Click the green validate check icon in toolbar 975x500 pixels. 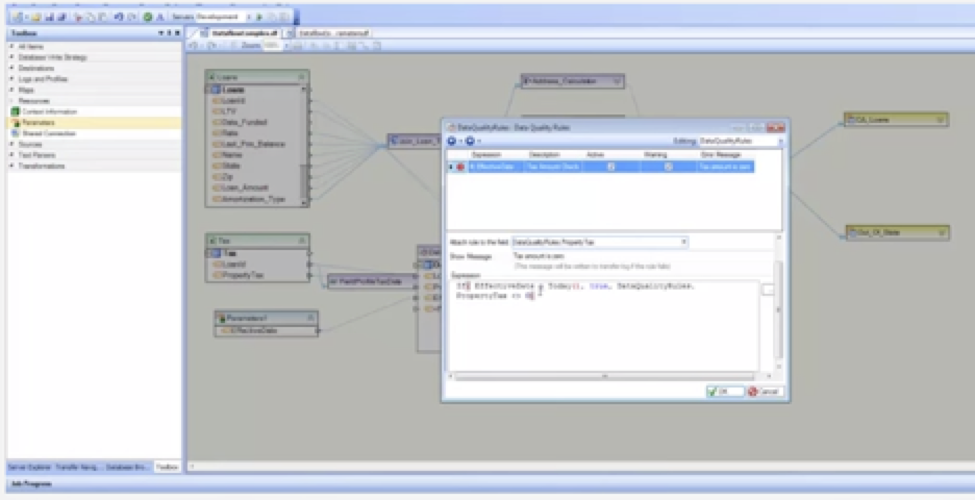[x=148, y=17]
